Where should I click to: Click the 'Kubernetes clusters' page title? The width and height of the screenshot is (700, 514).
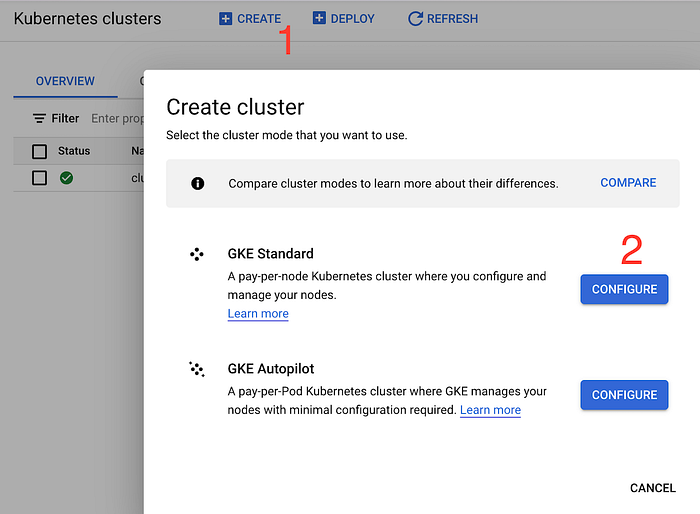88,19
